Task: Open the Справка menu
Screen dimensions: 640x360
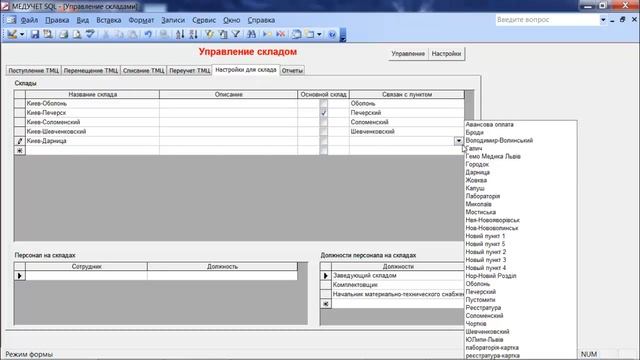Action: click(x=261, y=20)
